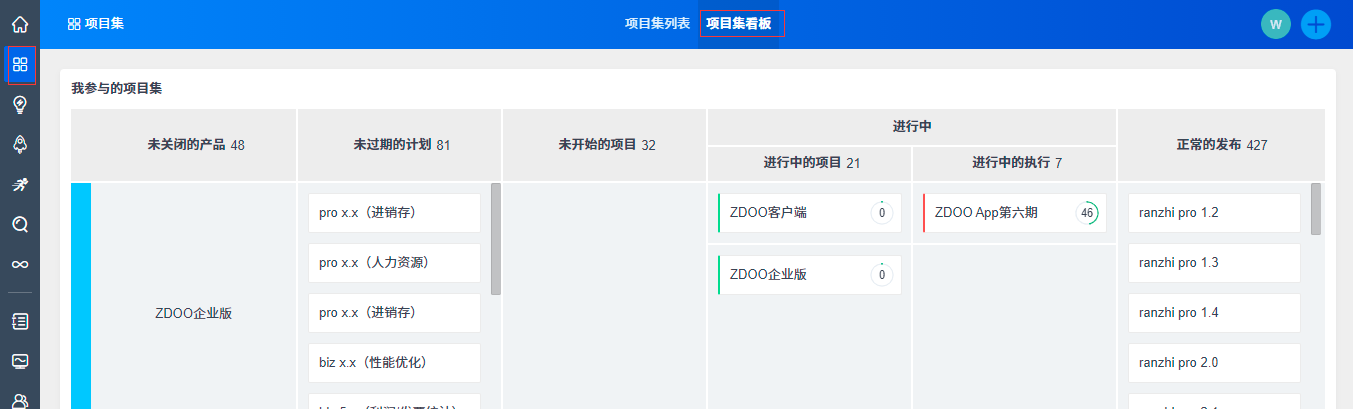
Task: Open plan card biz x.x（性能优化）
Action: pos(394,363)
